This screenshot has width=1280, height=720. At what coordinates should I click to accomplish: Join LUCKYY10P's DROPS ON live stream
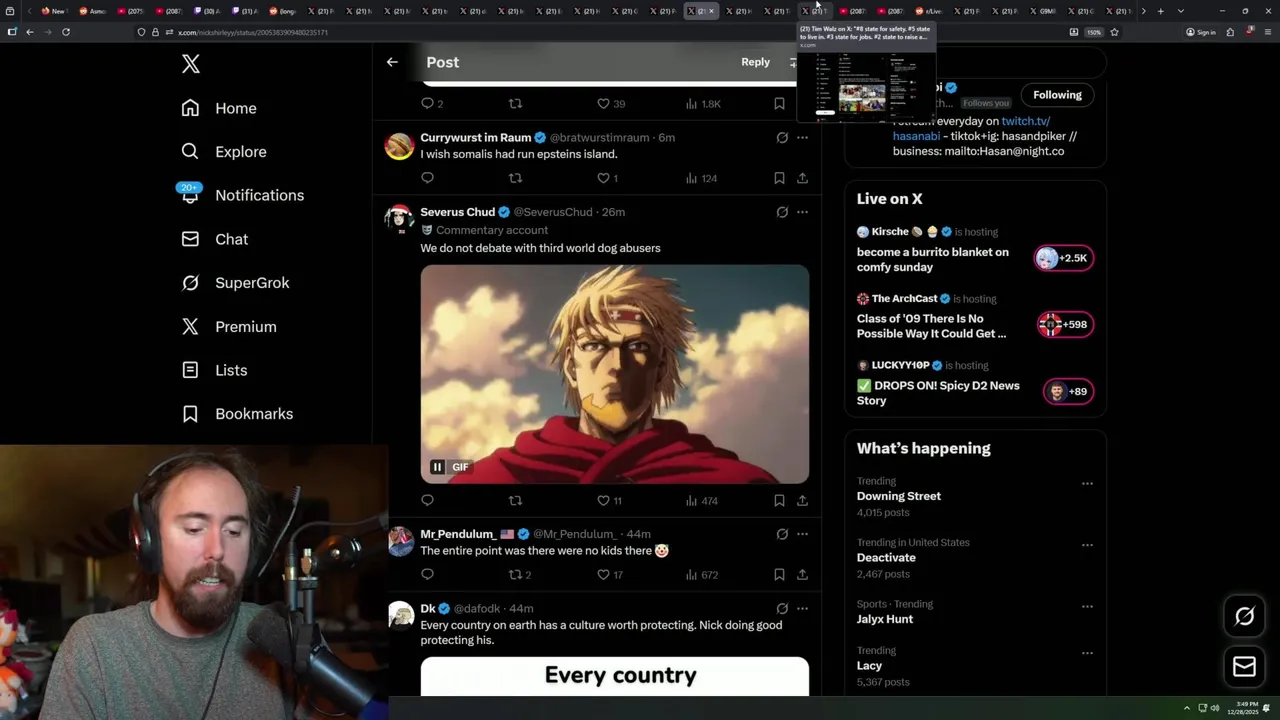click(1068, 391)
